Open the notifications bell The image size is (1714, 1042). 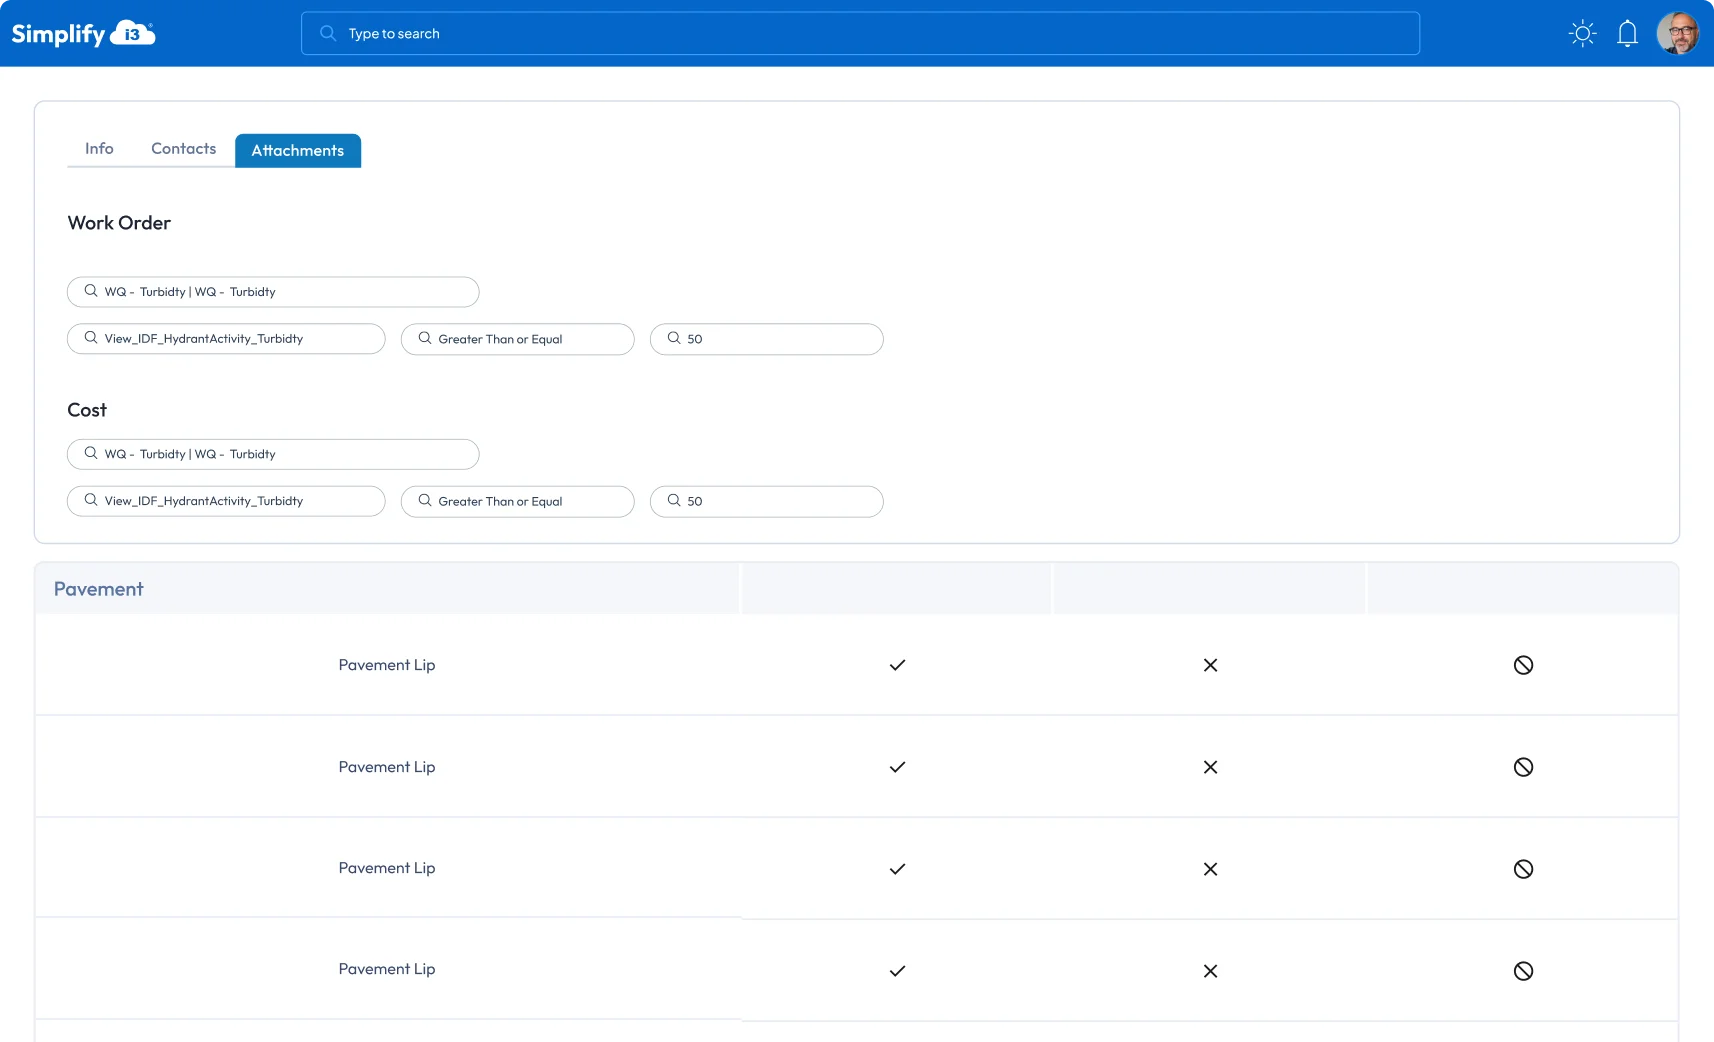click(1627, 34)
